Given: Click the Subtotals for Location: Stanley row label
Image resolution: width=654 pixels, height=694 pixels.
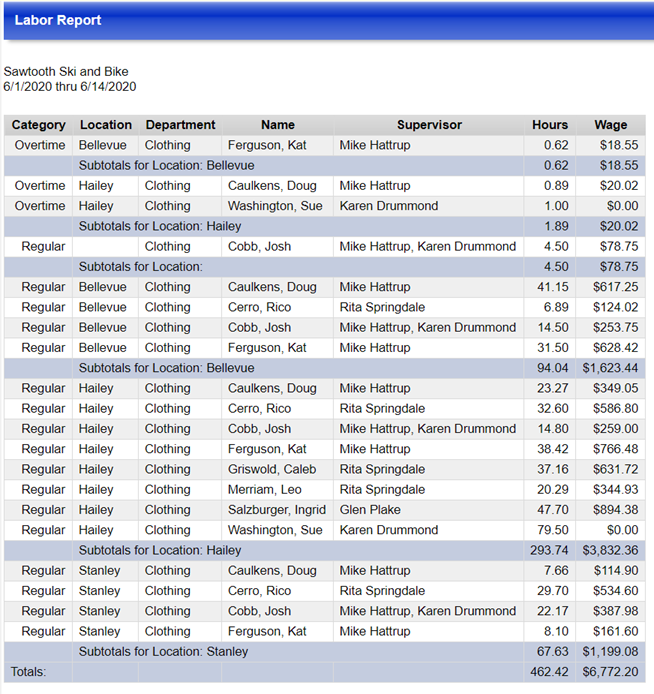Looking at the screenshot, I should (x=163, y=652).
